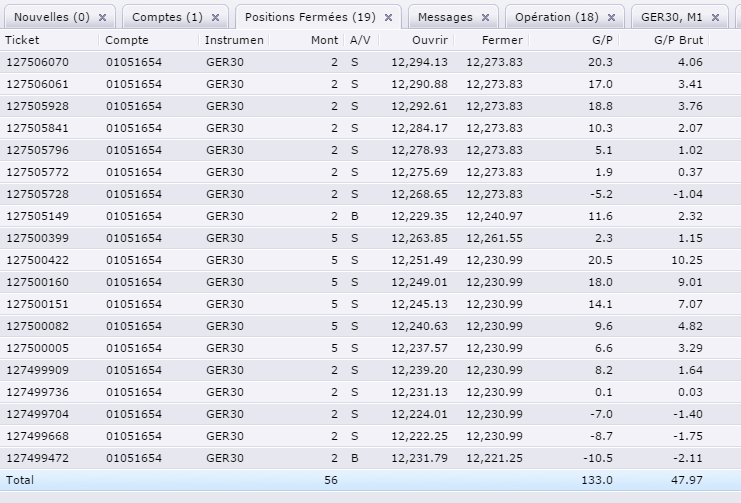Close the Opération tab x icon

[x=611, y=18]
